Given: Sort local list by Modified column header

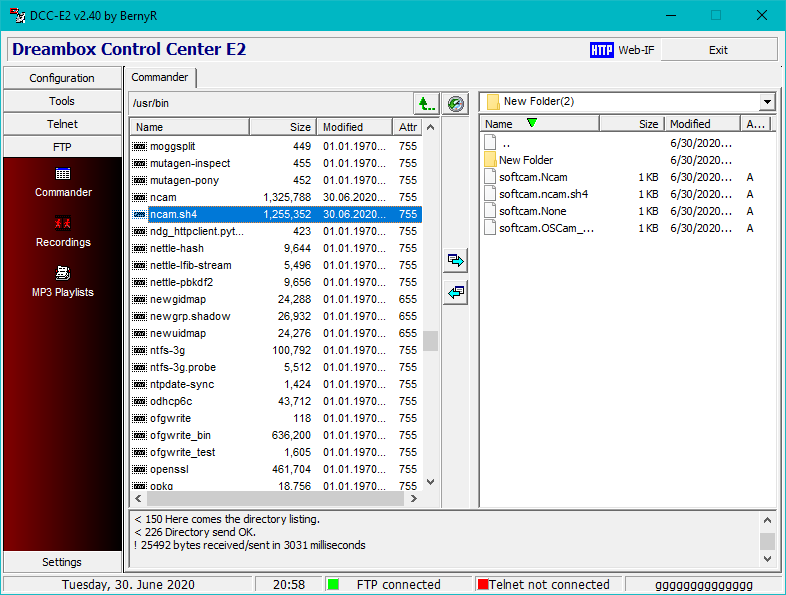Looking at the screenshot, I should (x=702, y=124).
